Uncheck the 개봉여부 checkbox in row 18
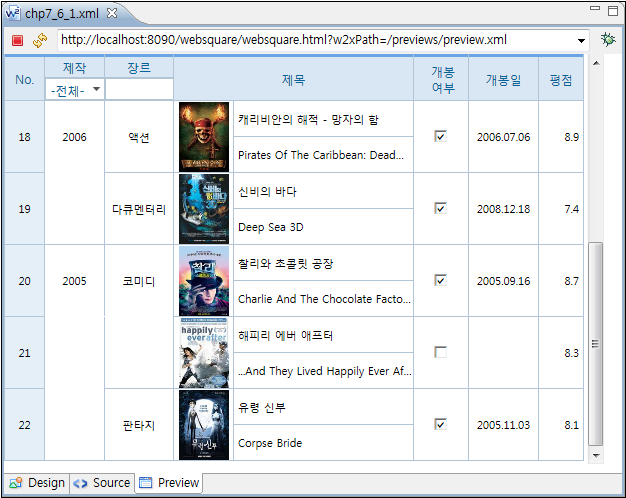626x498 pixels. pyautogui.click(x=440, y=136)
